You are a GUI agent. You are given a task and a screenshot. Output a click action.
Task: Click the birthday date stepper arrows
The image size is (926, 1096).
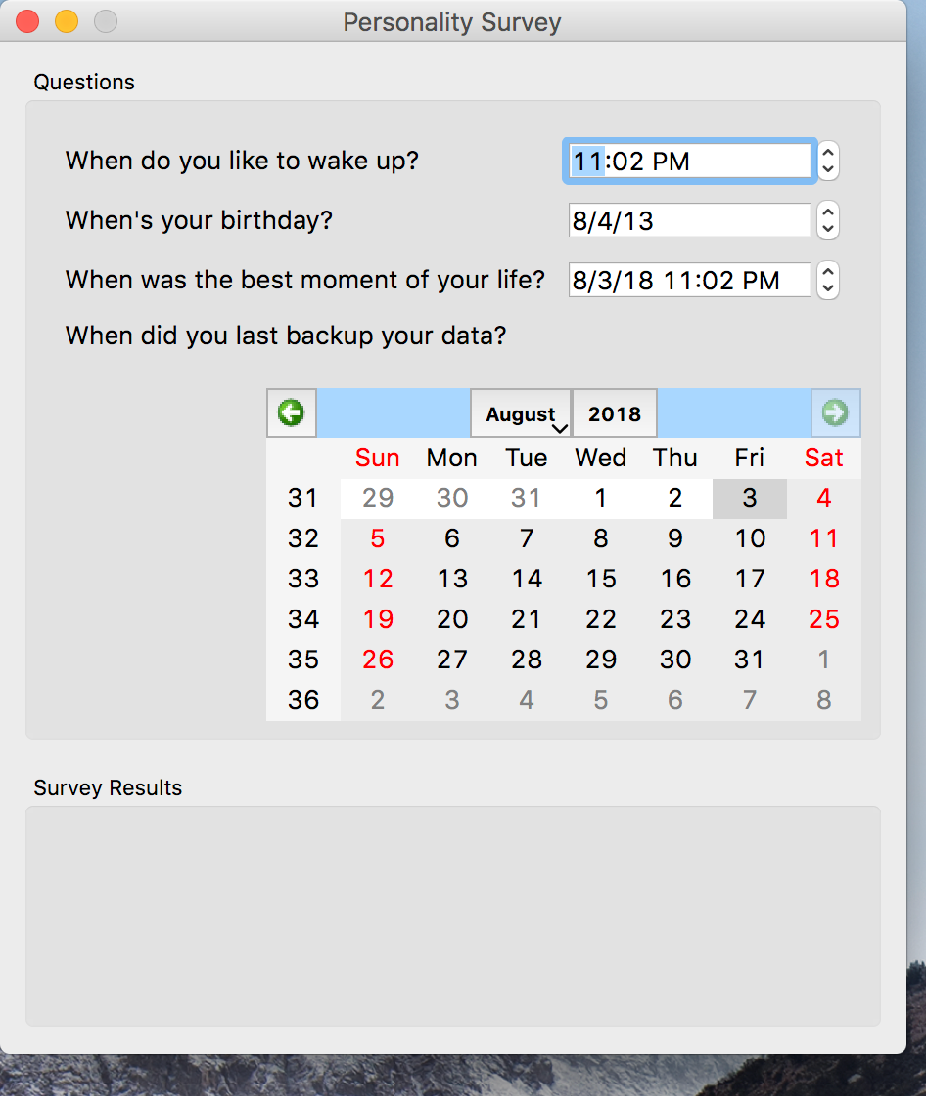828,221
